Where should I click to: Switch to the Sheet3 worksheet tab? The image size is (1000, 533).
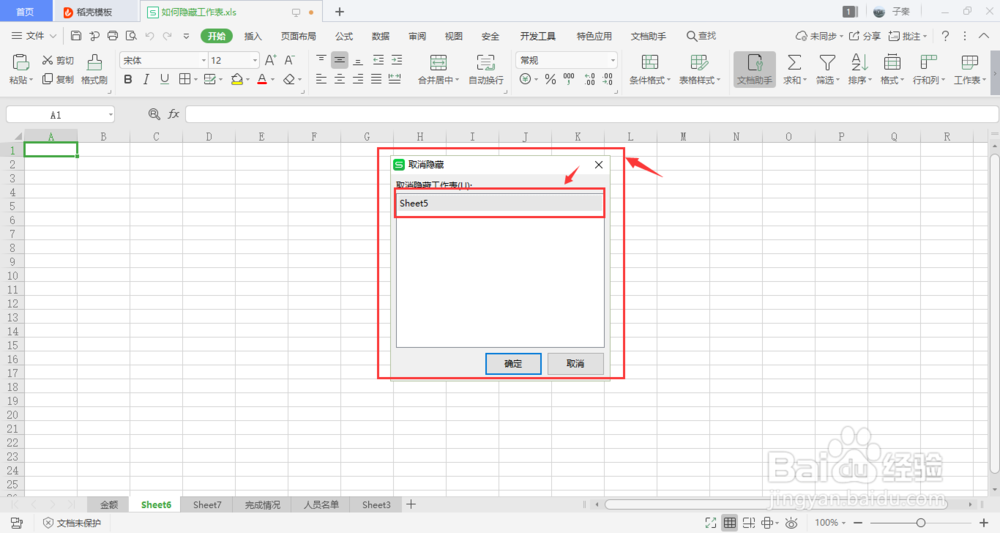click(x=376, y=505)
